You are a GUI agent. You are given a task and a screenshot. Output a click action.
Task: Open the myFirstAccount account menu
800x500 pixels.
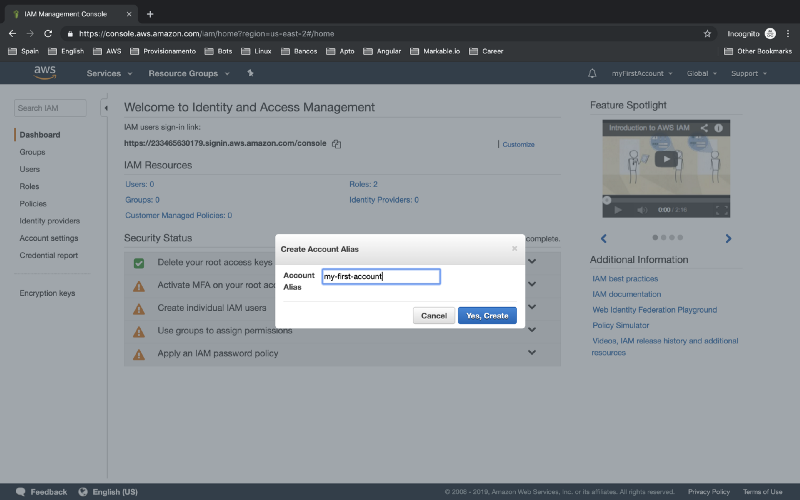click(x=642, y=73)
